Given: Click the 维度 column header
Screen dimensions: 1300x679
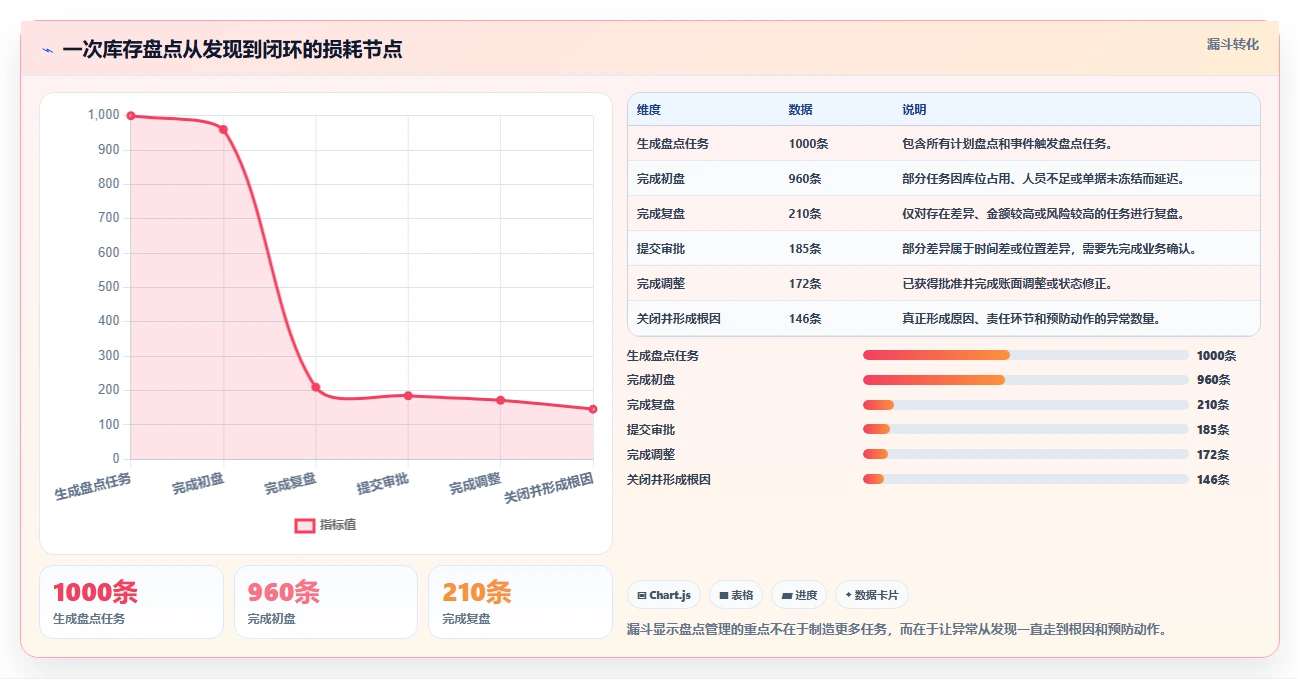Looking at the screenshot, I should (x=649, y=110).
